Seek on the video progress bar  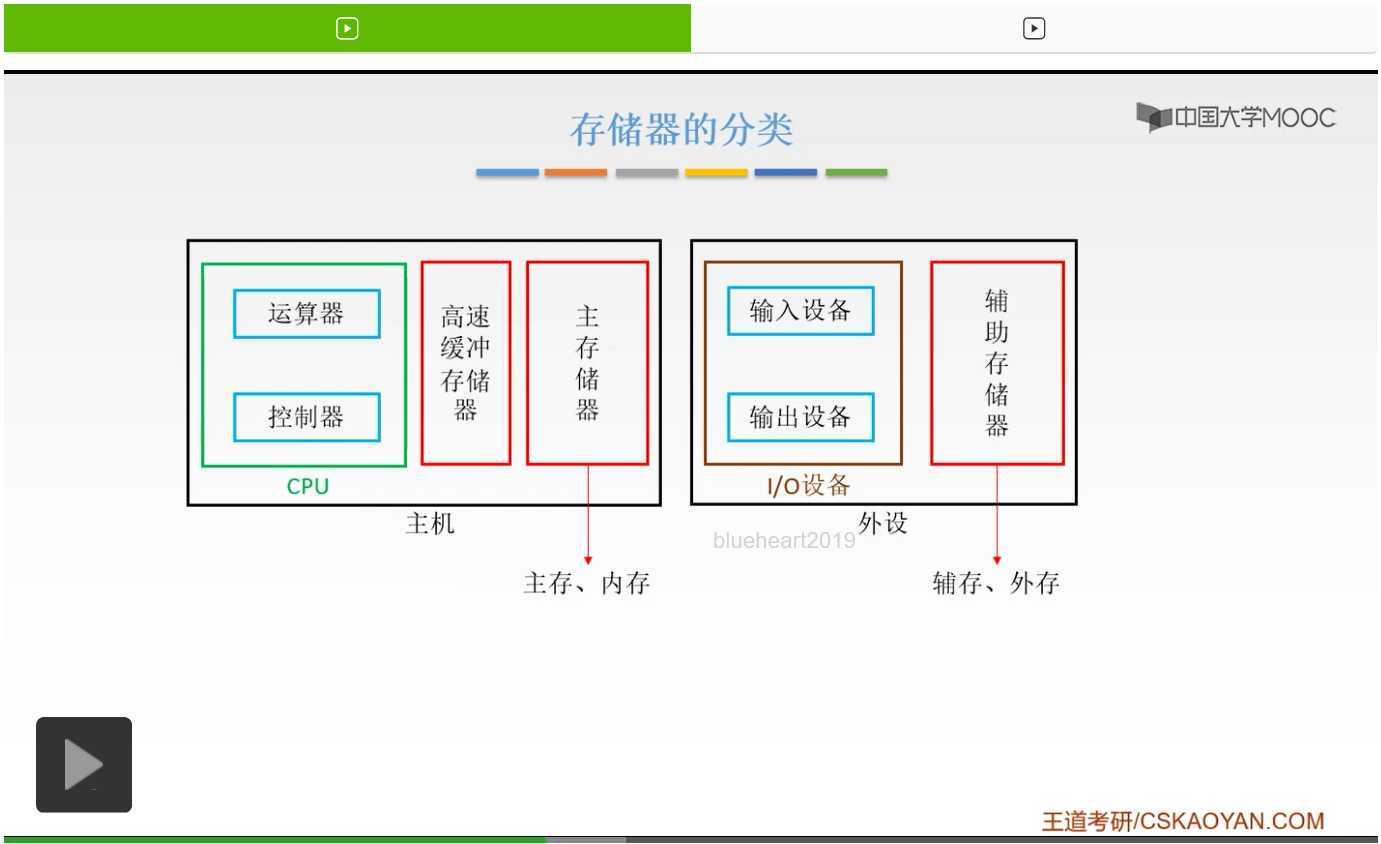690,839
